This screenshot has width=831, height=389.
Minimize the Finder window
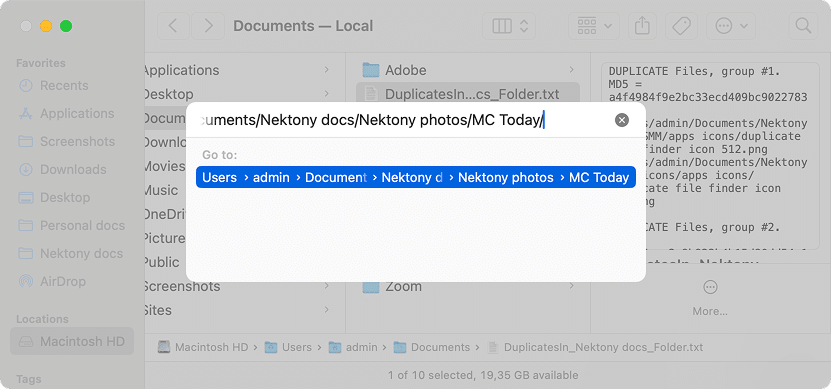click(x=46, y=26)
